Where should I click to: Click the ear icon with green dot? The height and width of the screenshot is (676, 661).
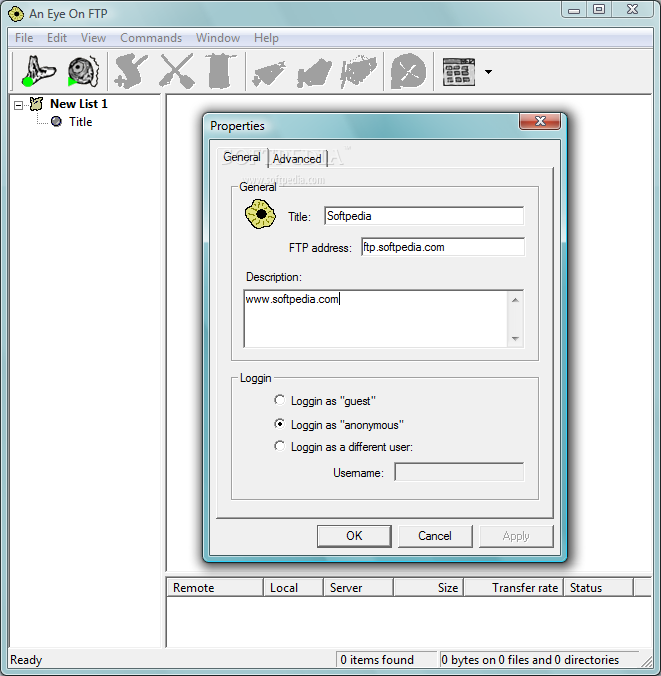(39, 71)
